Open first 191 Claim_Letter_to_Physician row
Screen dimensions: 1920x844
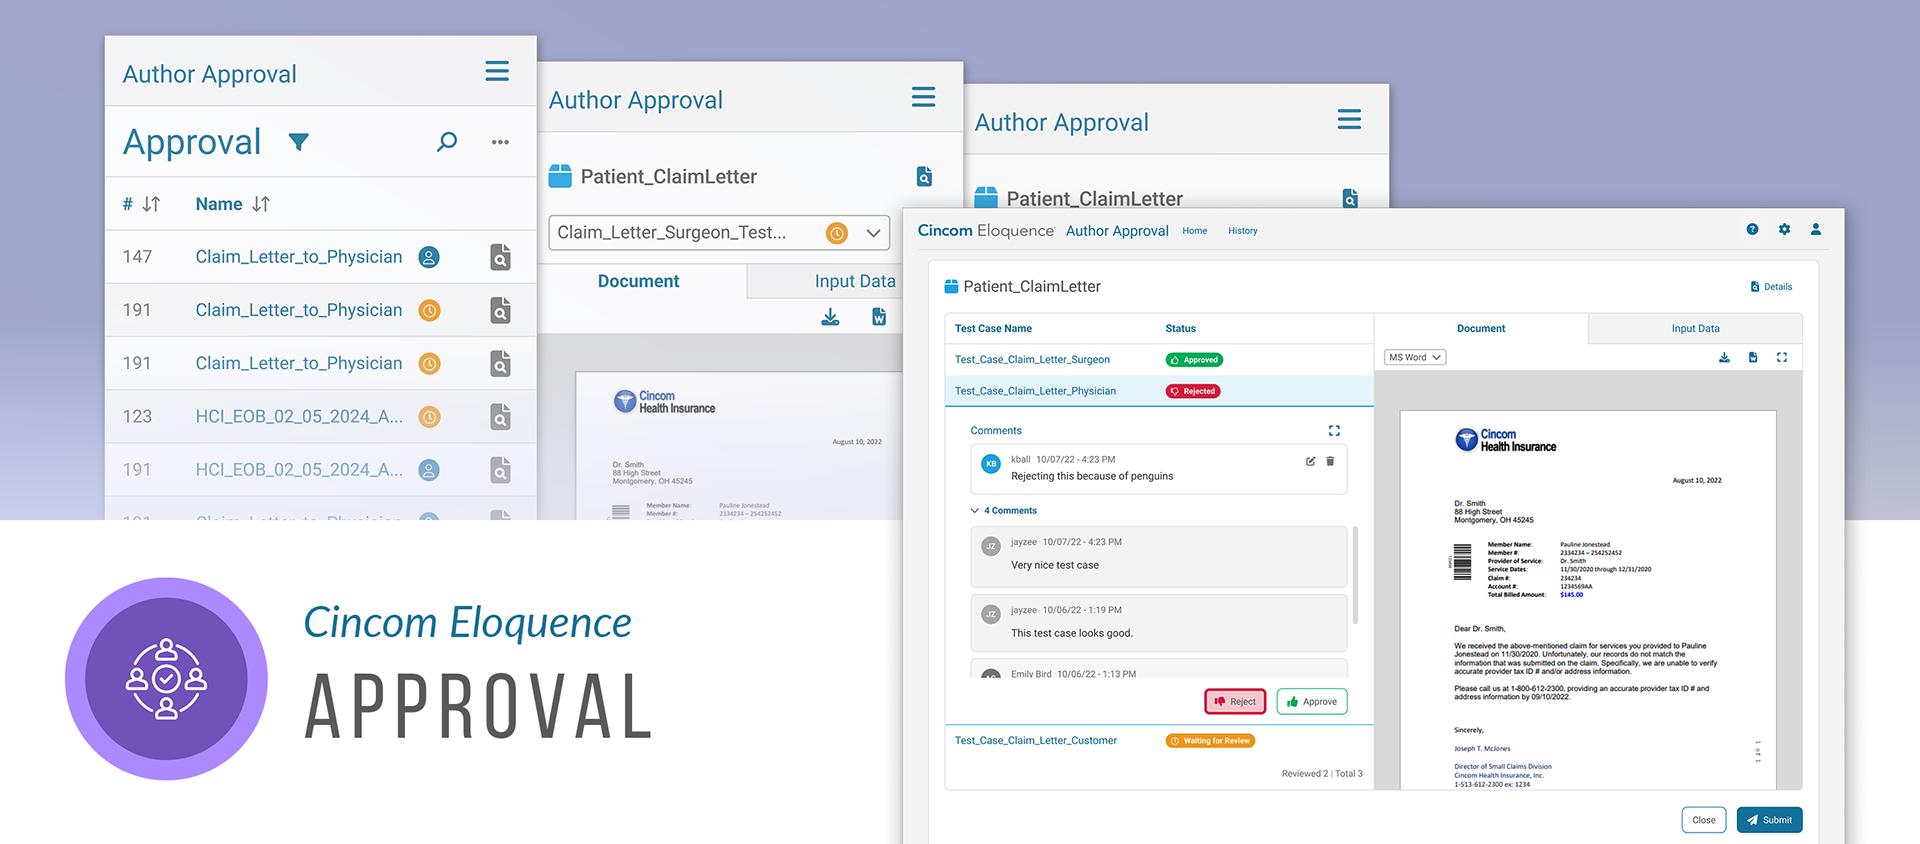pyautogui.click(x=320, y=310)
